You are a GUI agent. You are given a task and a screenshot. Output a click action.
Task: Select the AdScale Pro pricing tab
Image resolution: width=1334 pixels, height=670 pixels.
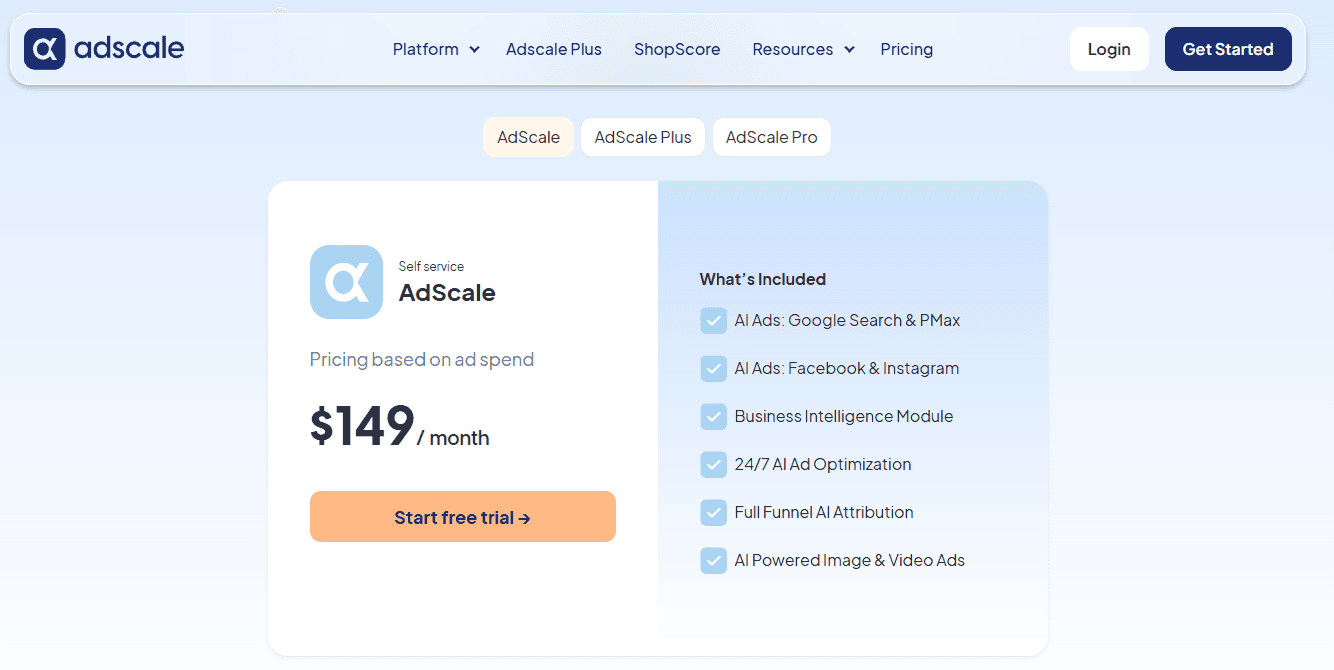771,137
